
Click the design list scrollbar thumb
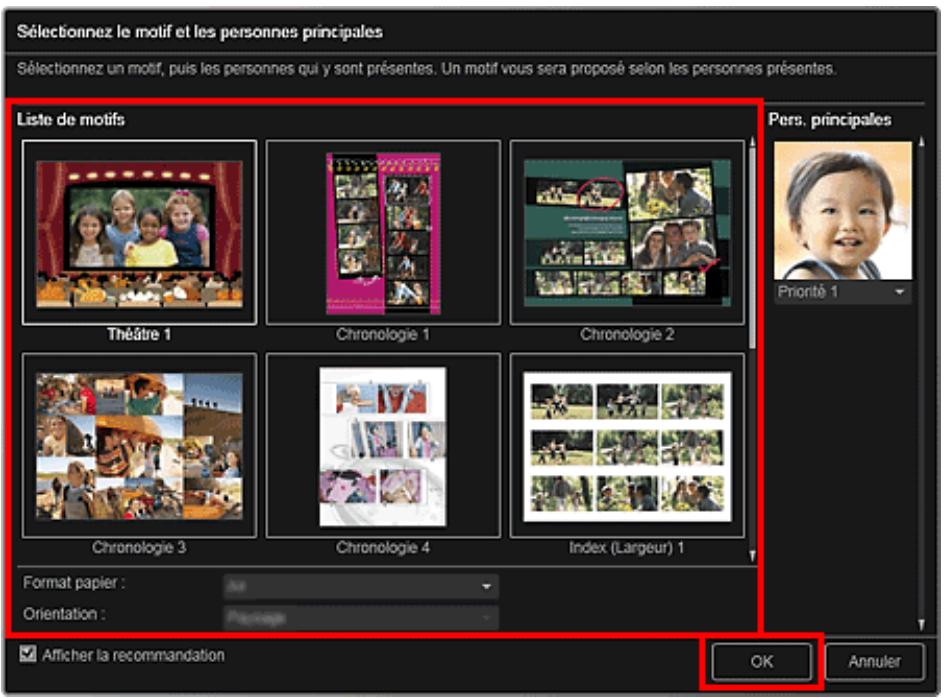[752, 240]
